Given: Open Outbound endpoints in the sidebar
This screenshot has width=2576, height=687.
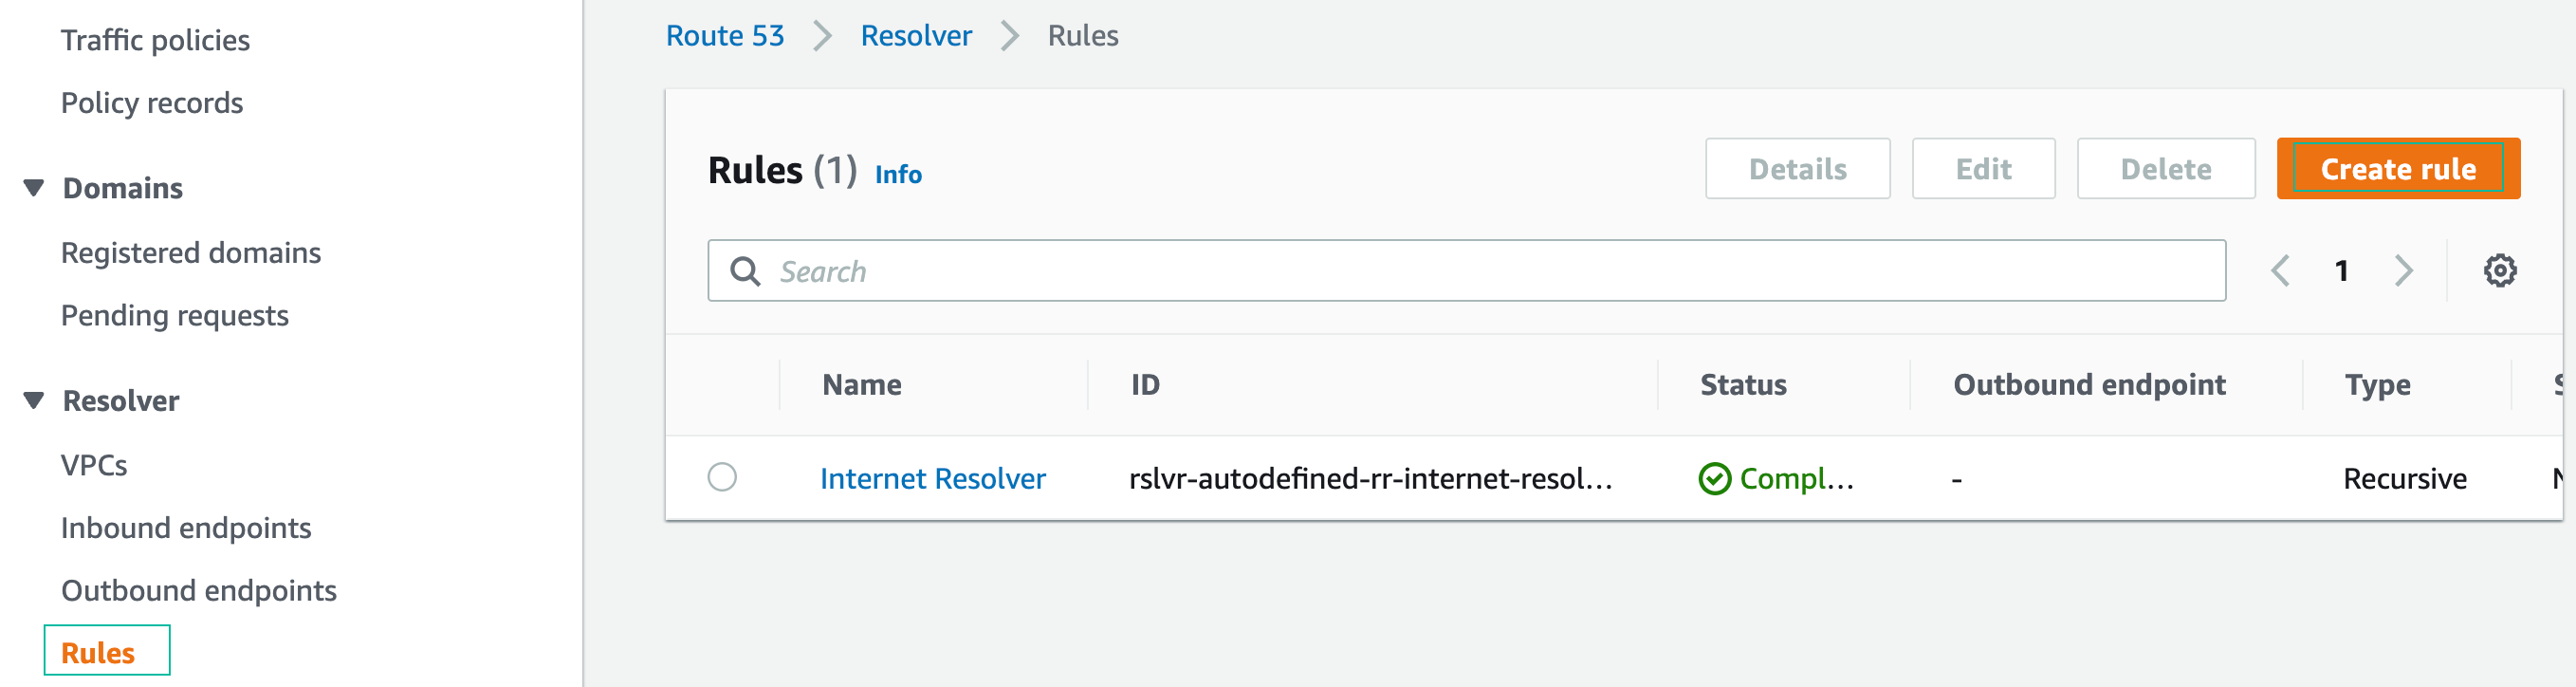Looking at the screenshot, I should [x=198, y=590].
